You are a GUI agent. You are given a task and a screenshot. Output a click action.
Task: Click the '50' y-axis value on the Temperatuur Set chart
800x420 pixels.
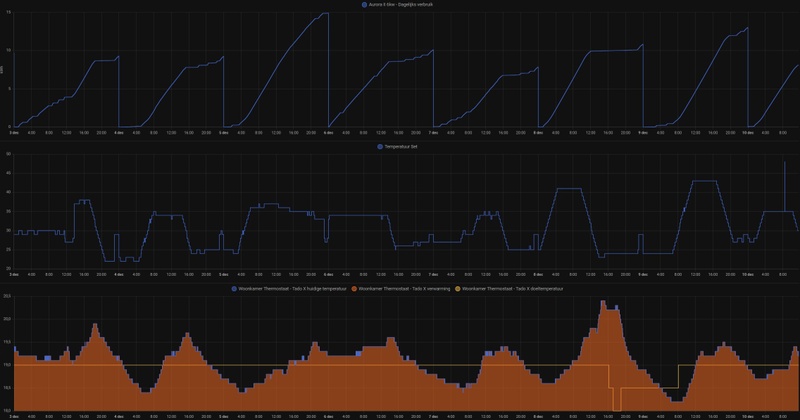click(9, 154)
